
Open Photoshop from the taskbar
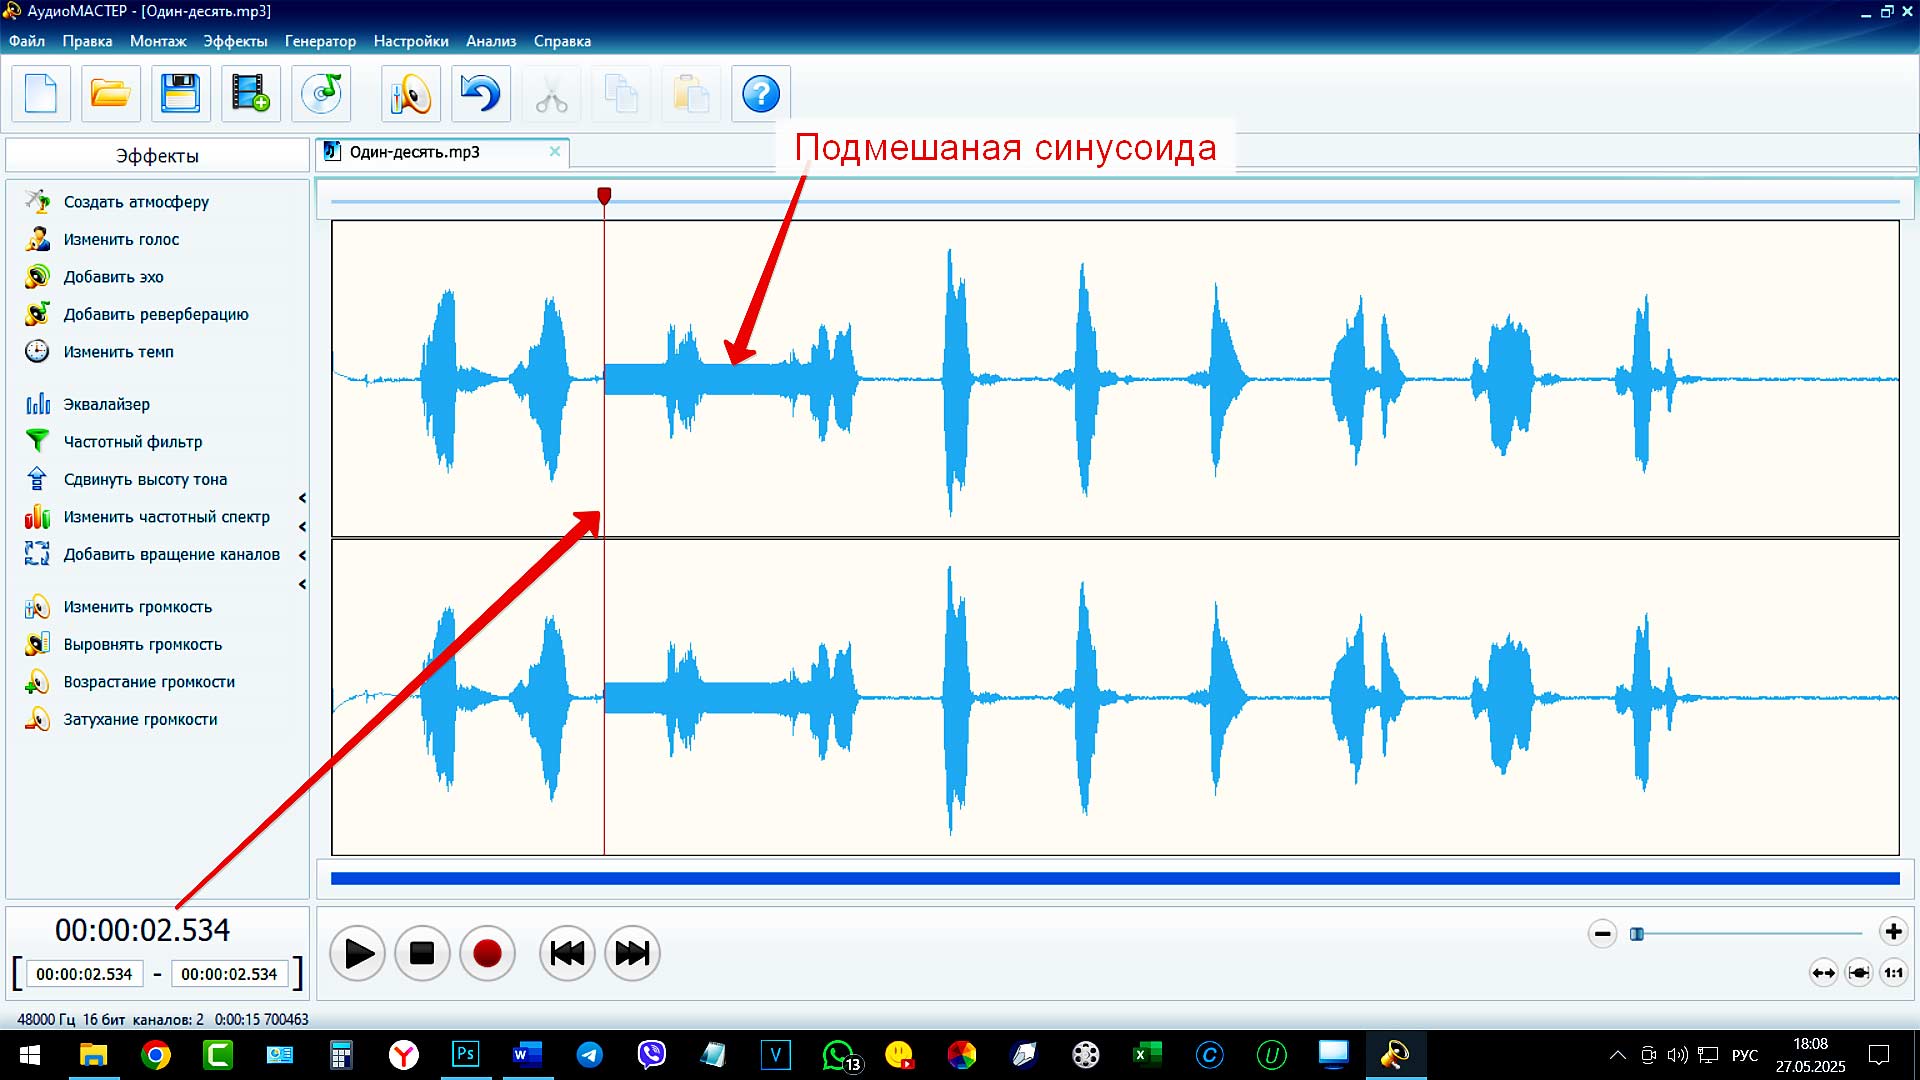pyautogui.click(x=466, y=1055)
